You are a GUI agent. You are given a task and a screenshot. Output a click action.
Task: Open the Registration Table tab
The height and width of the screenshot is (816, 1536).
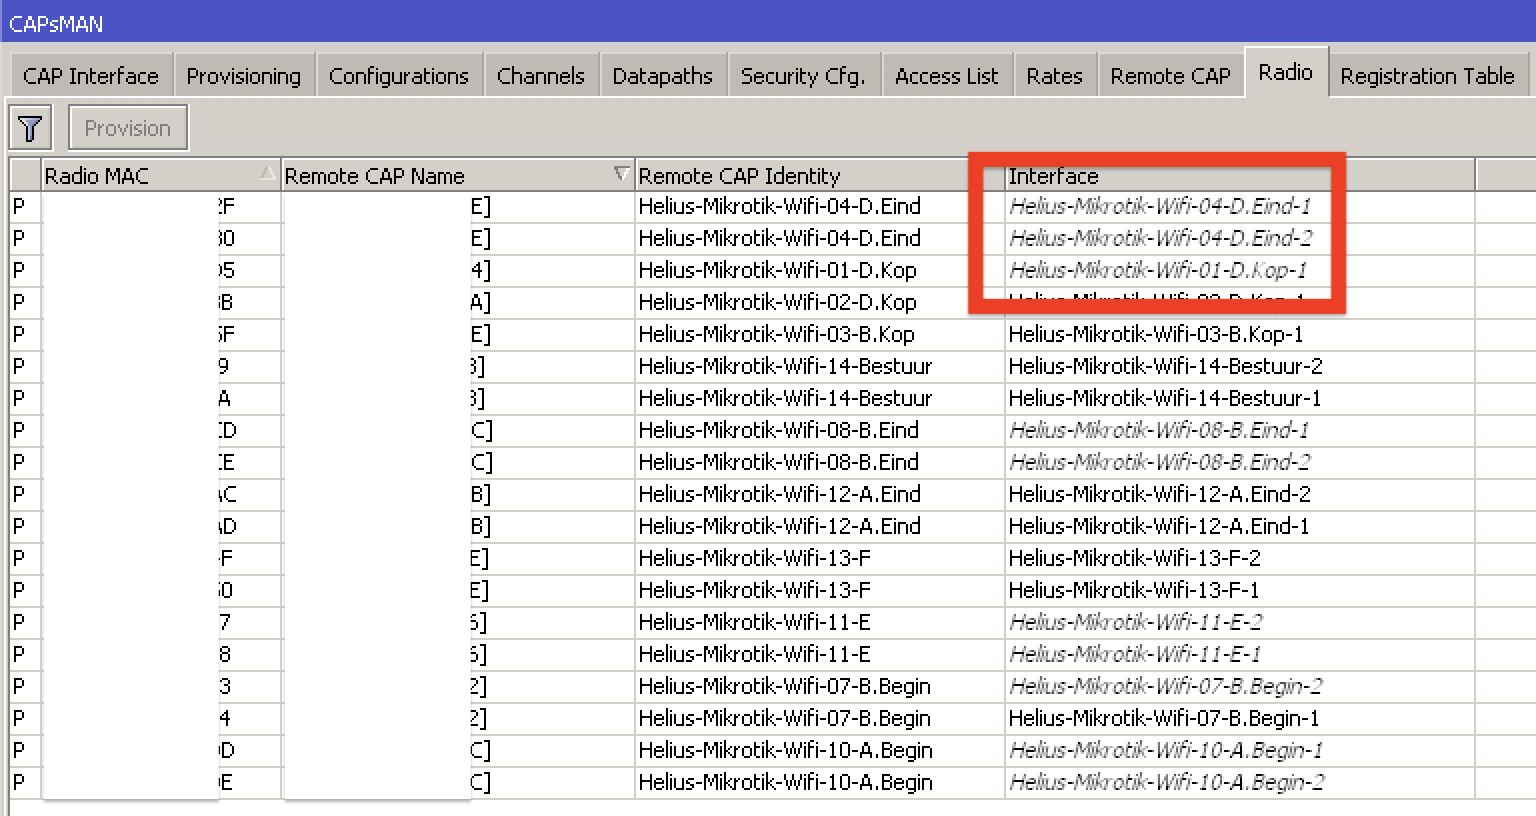pos(1428,74)
